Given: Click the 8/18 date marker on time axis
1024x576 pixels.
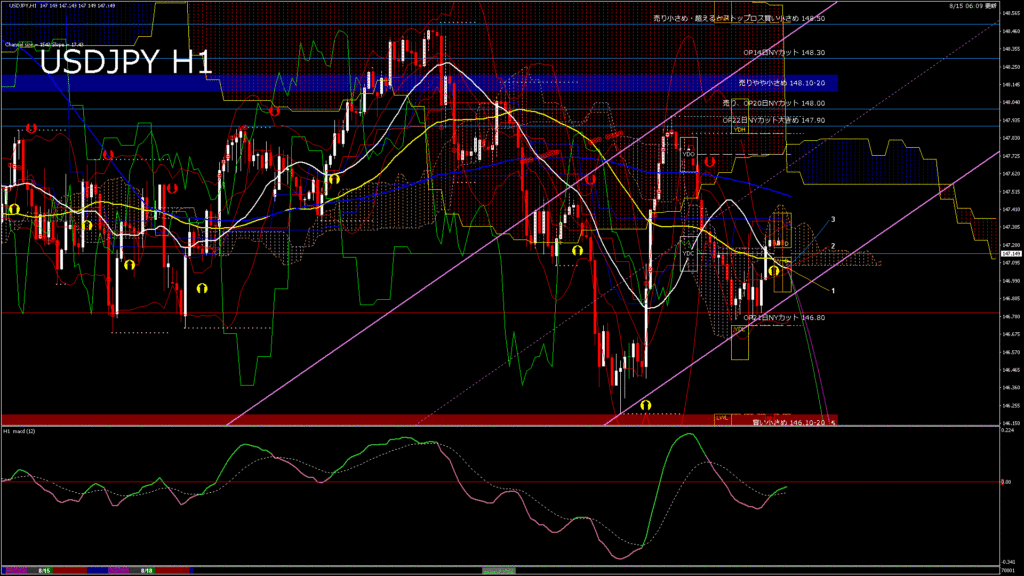Looking at the screenshot, I should (146, 570).
